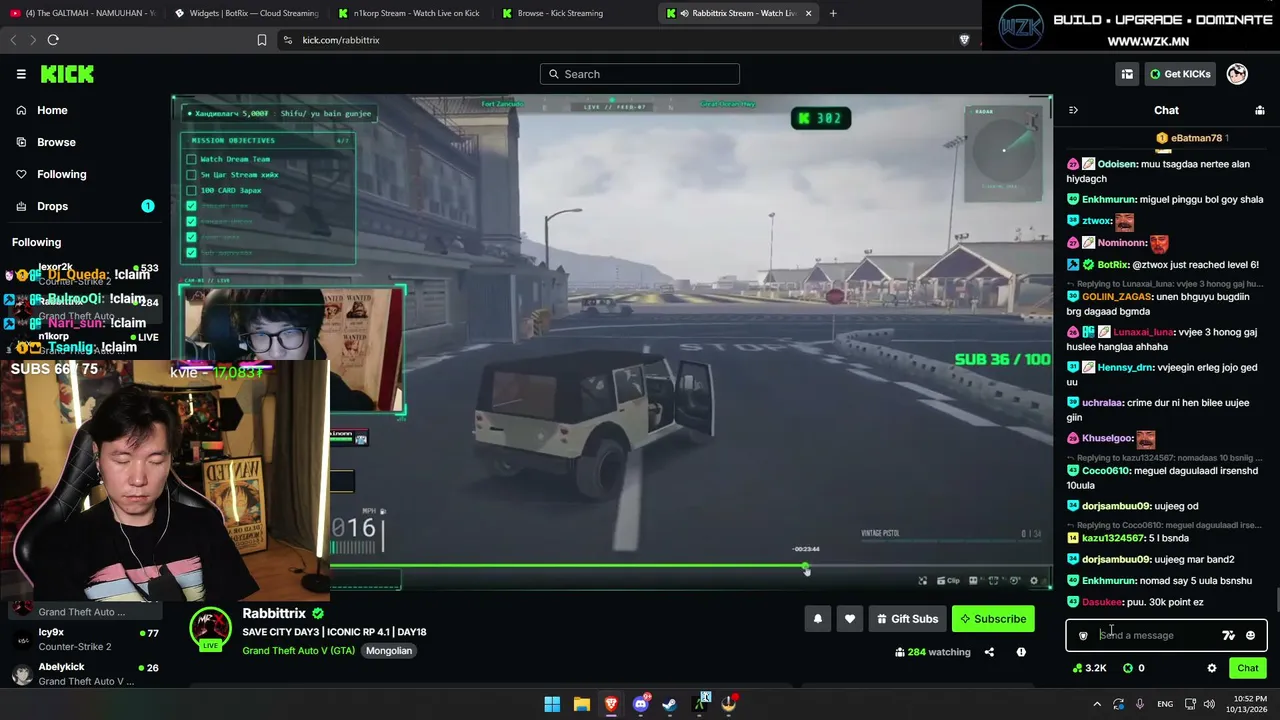Bookmark this page in the address bar
The image size is (1280, 720).
(262, 40)
